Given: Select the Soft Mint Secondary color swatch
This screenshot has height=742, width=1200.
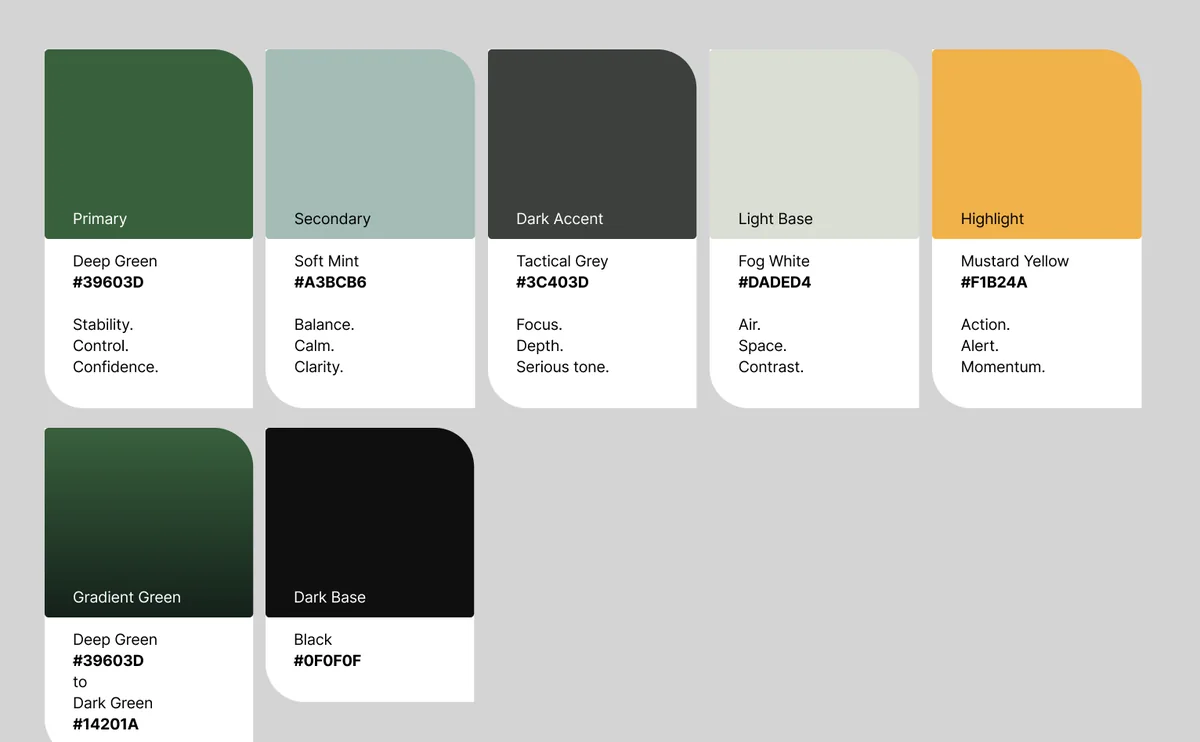Looking at the screenshot, I should [370, 144].
